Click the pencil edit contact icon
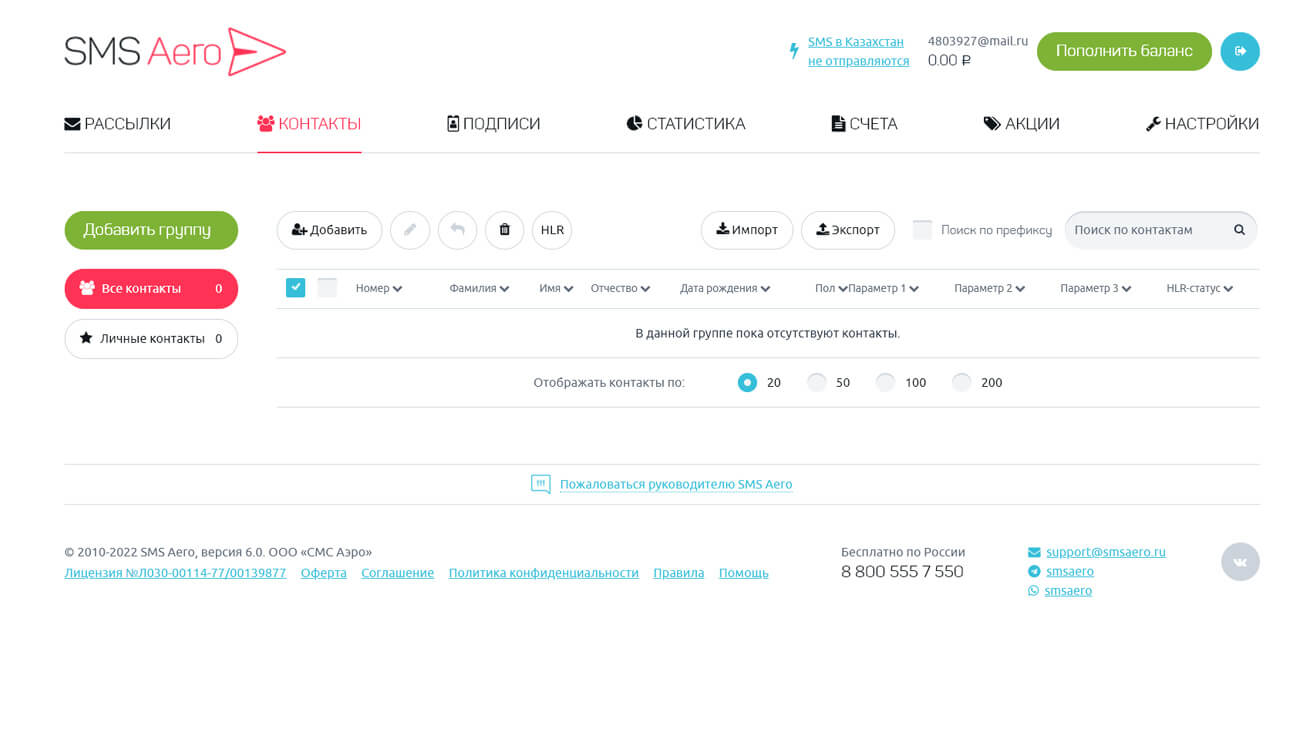Screen dimensions: 1300x731 tap(410, 230)
